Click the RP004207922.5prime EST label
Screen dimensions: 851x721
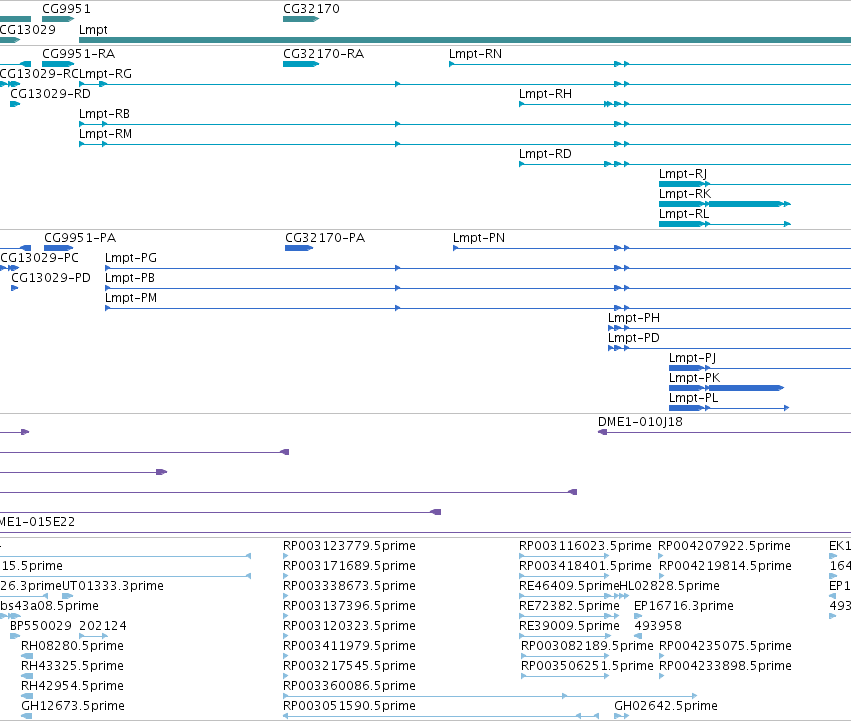[724, 546]
